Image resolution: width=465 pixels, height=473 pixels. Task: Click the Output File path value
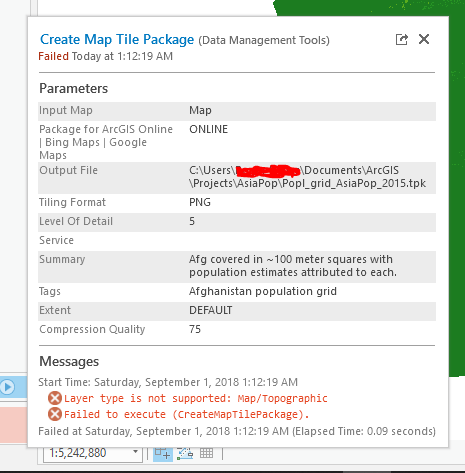[x=307, y=177]
